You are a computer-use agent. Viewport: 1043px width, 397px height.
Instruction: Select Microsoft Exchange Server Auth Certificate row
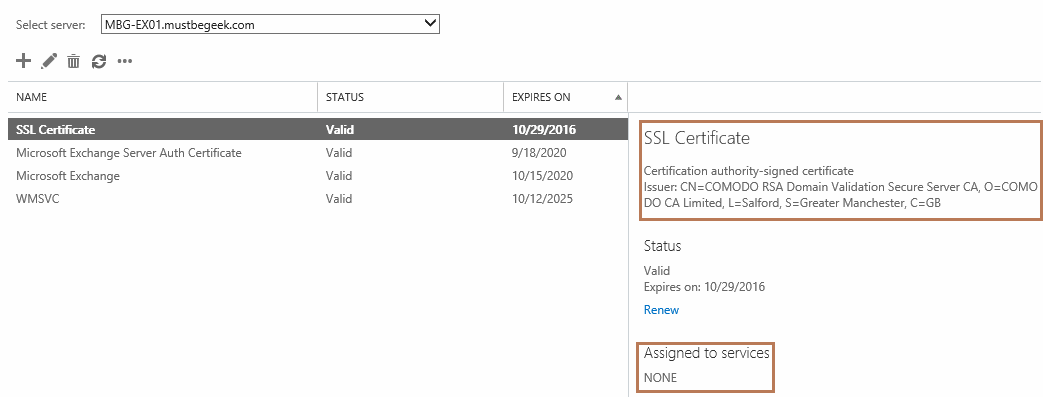318,153
